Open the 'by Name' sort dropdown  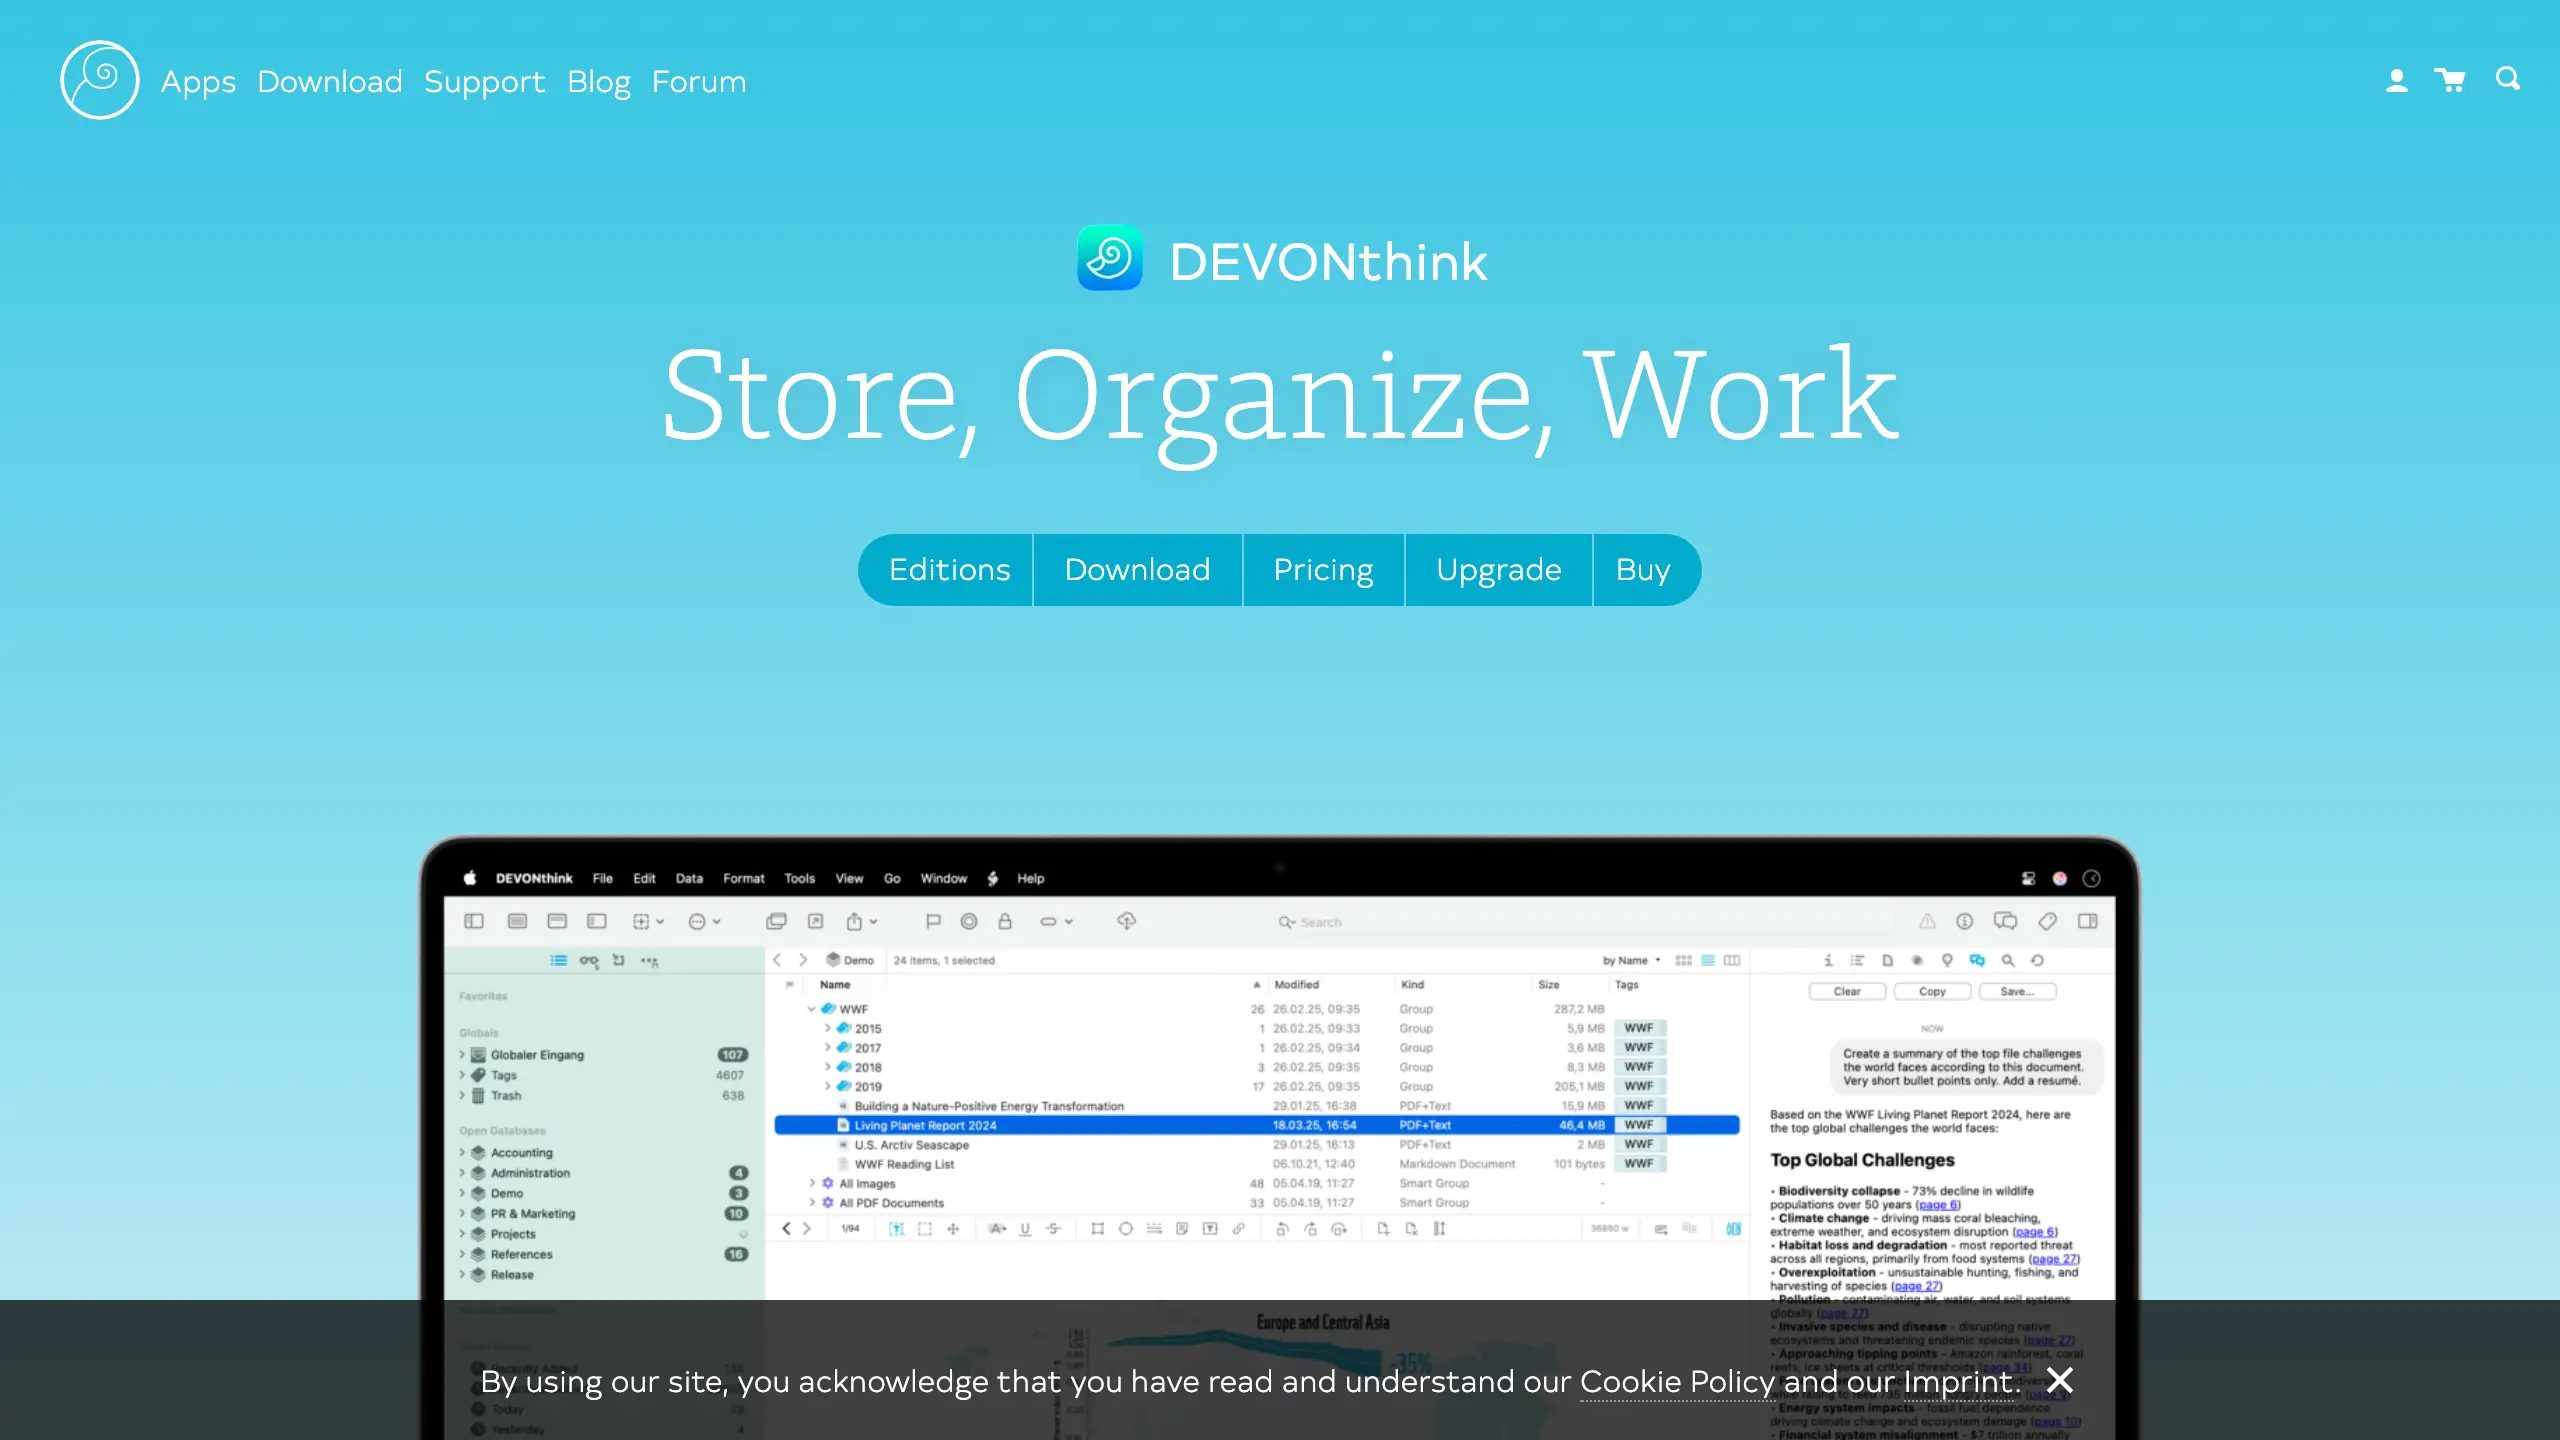tap(1632, 960)
